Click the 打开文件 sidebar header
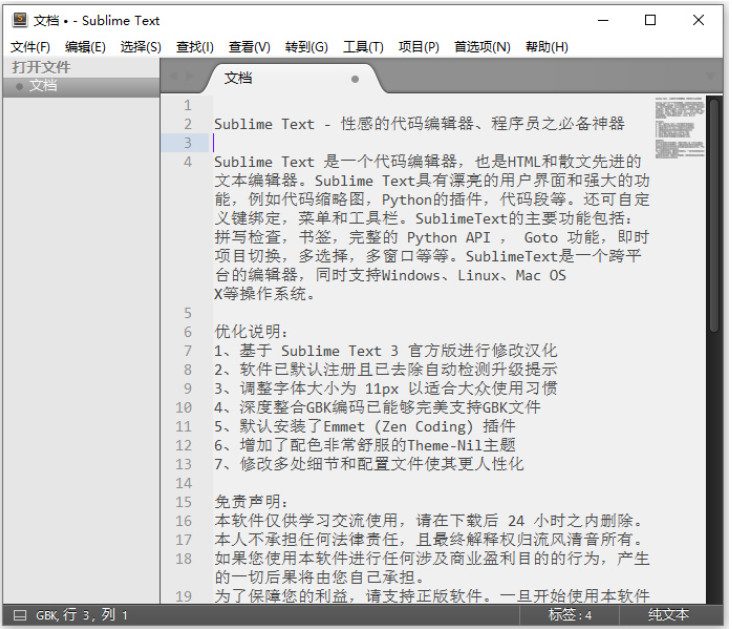The height and width of the screenshot is (629, 732). 41,67
